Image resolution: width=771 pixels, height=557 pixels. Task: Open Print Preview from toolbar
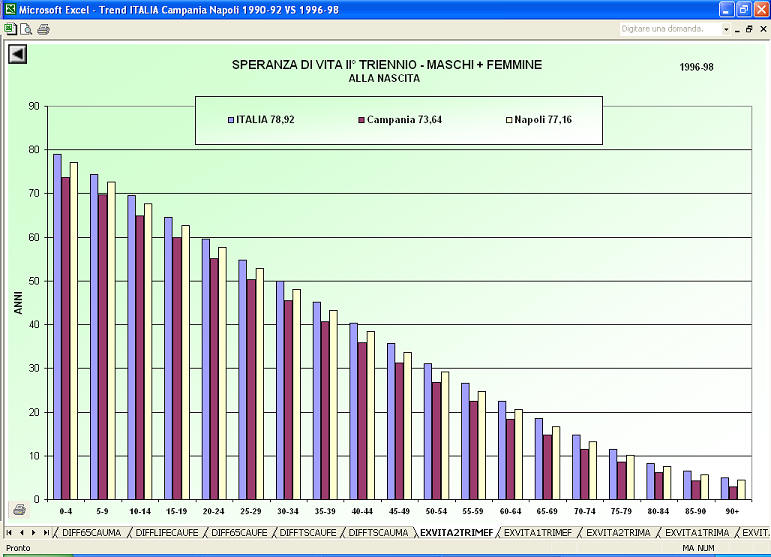(x=26, y=29)
